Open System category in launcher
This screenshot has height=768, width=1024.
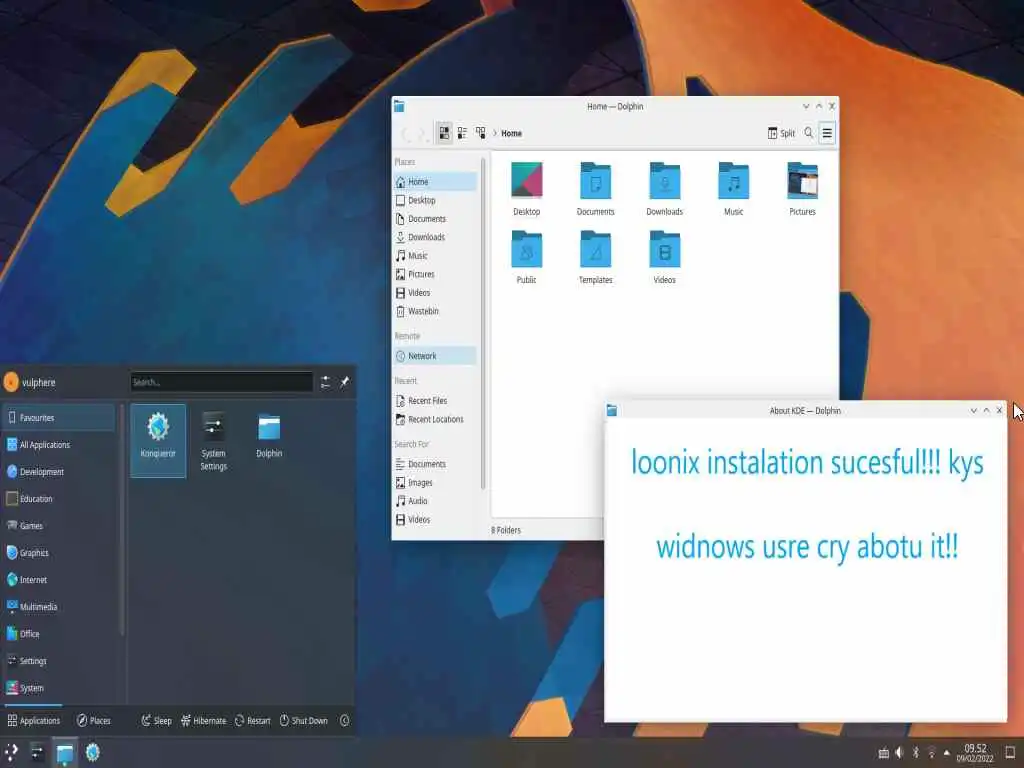click(59, 688)
